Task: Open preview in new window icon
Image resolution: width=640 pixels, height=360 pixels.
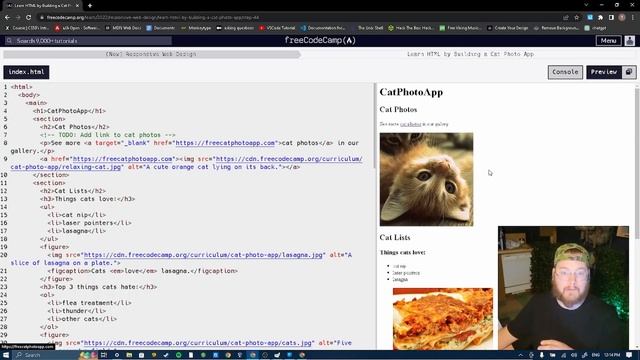Action: (629, 72)
